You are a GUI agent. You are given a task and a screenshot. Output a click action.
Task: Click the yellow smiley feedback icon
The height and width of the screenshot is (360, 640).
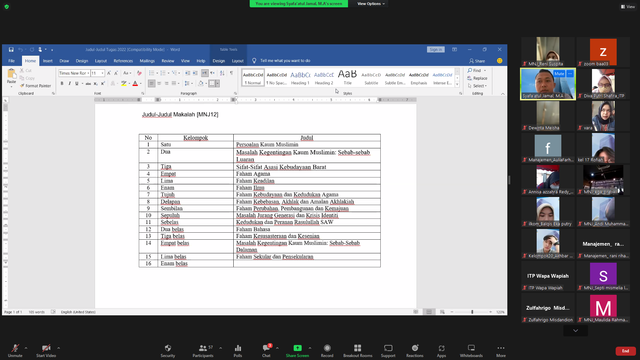click(500, 60)
